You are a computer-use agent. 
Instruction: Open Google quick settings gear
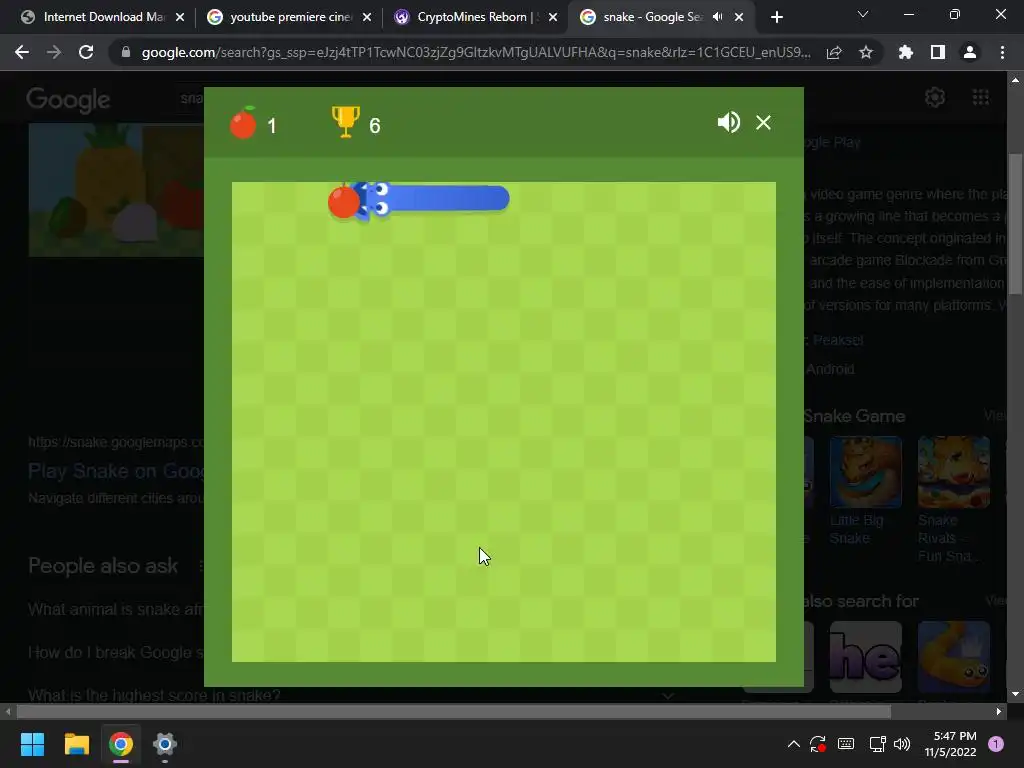pos(935,97)
